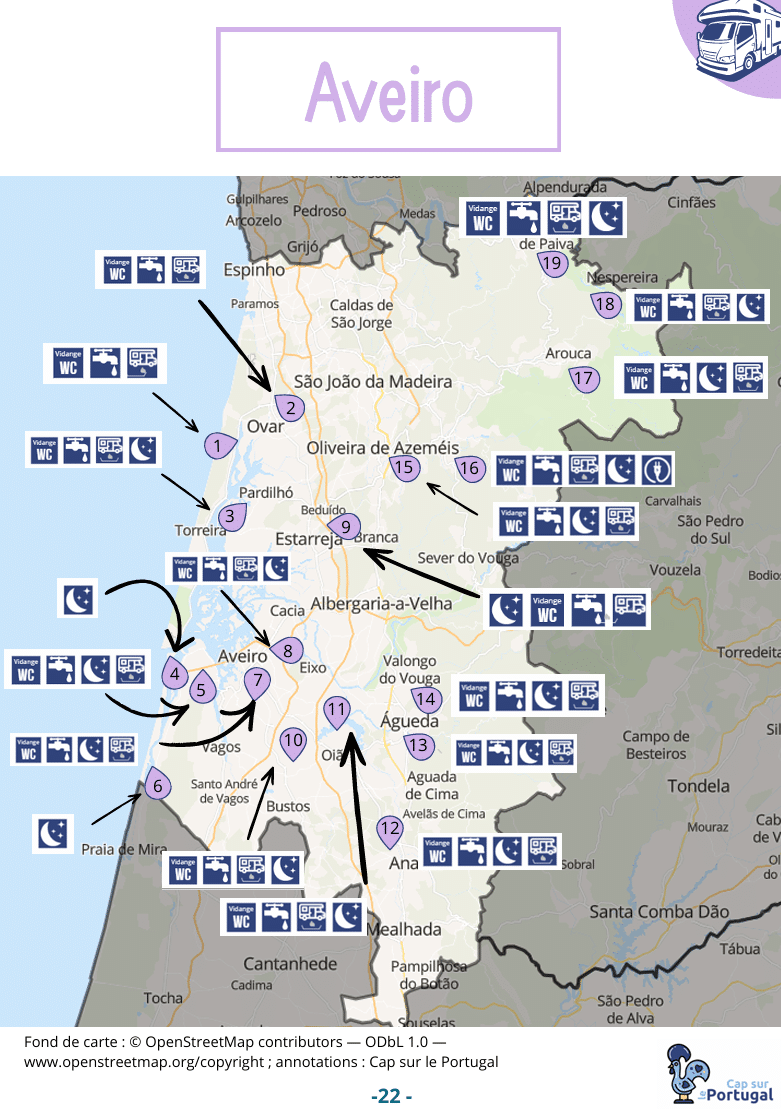Click the www.openstreetmap.org/copyright link text
Image resolution: width=781 pixels, height=1114 pixels.
pyautogui.click(x=144, y=1062)
